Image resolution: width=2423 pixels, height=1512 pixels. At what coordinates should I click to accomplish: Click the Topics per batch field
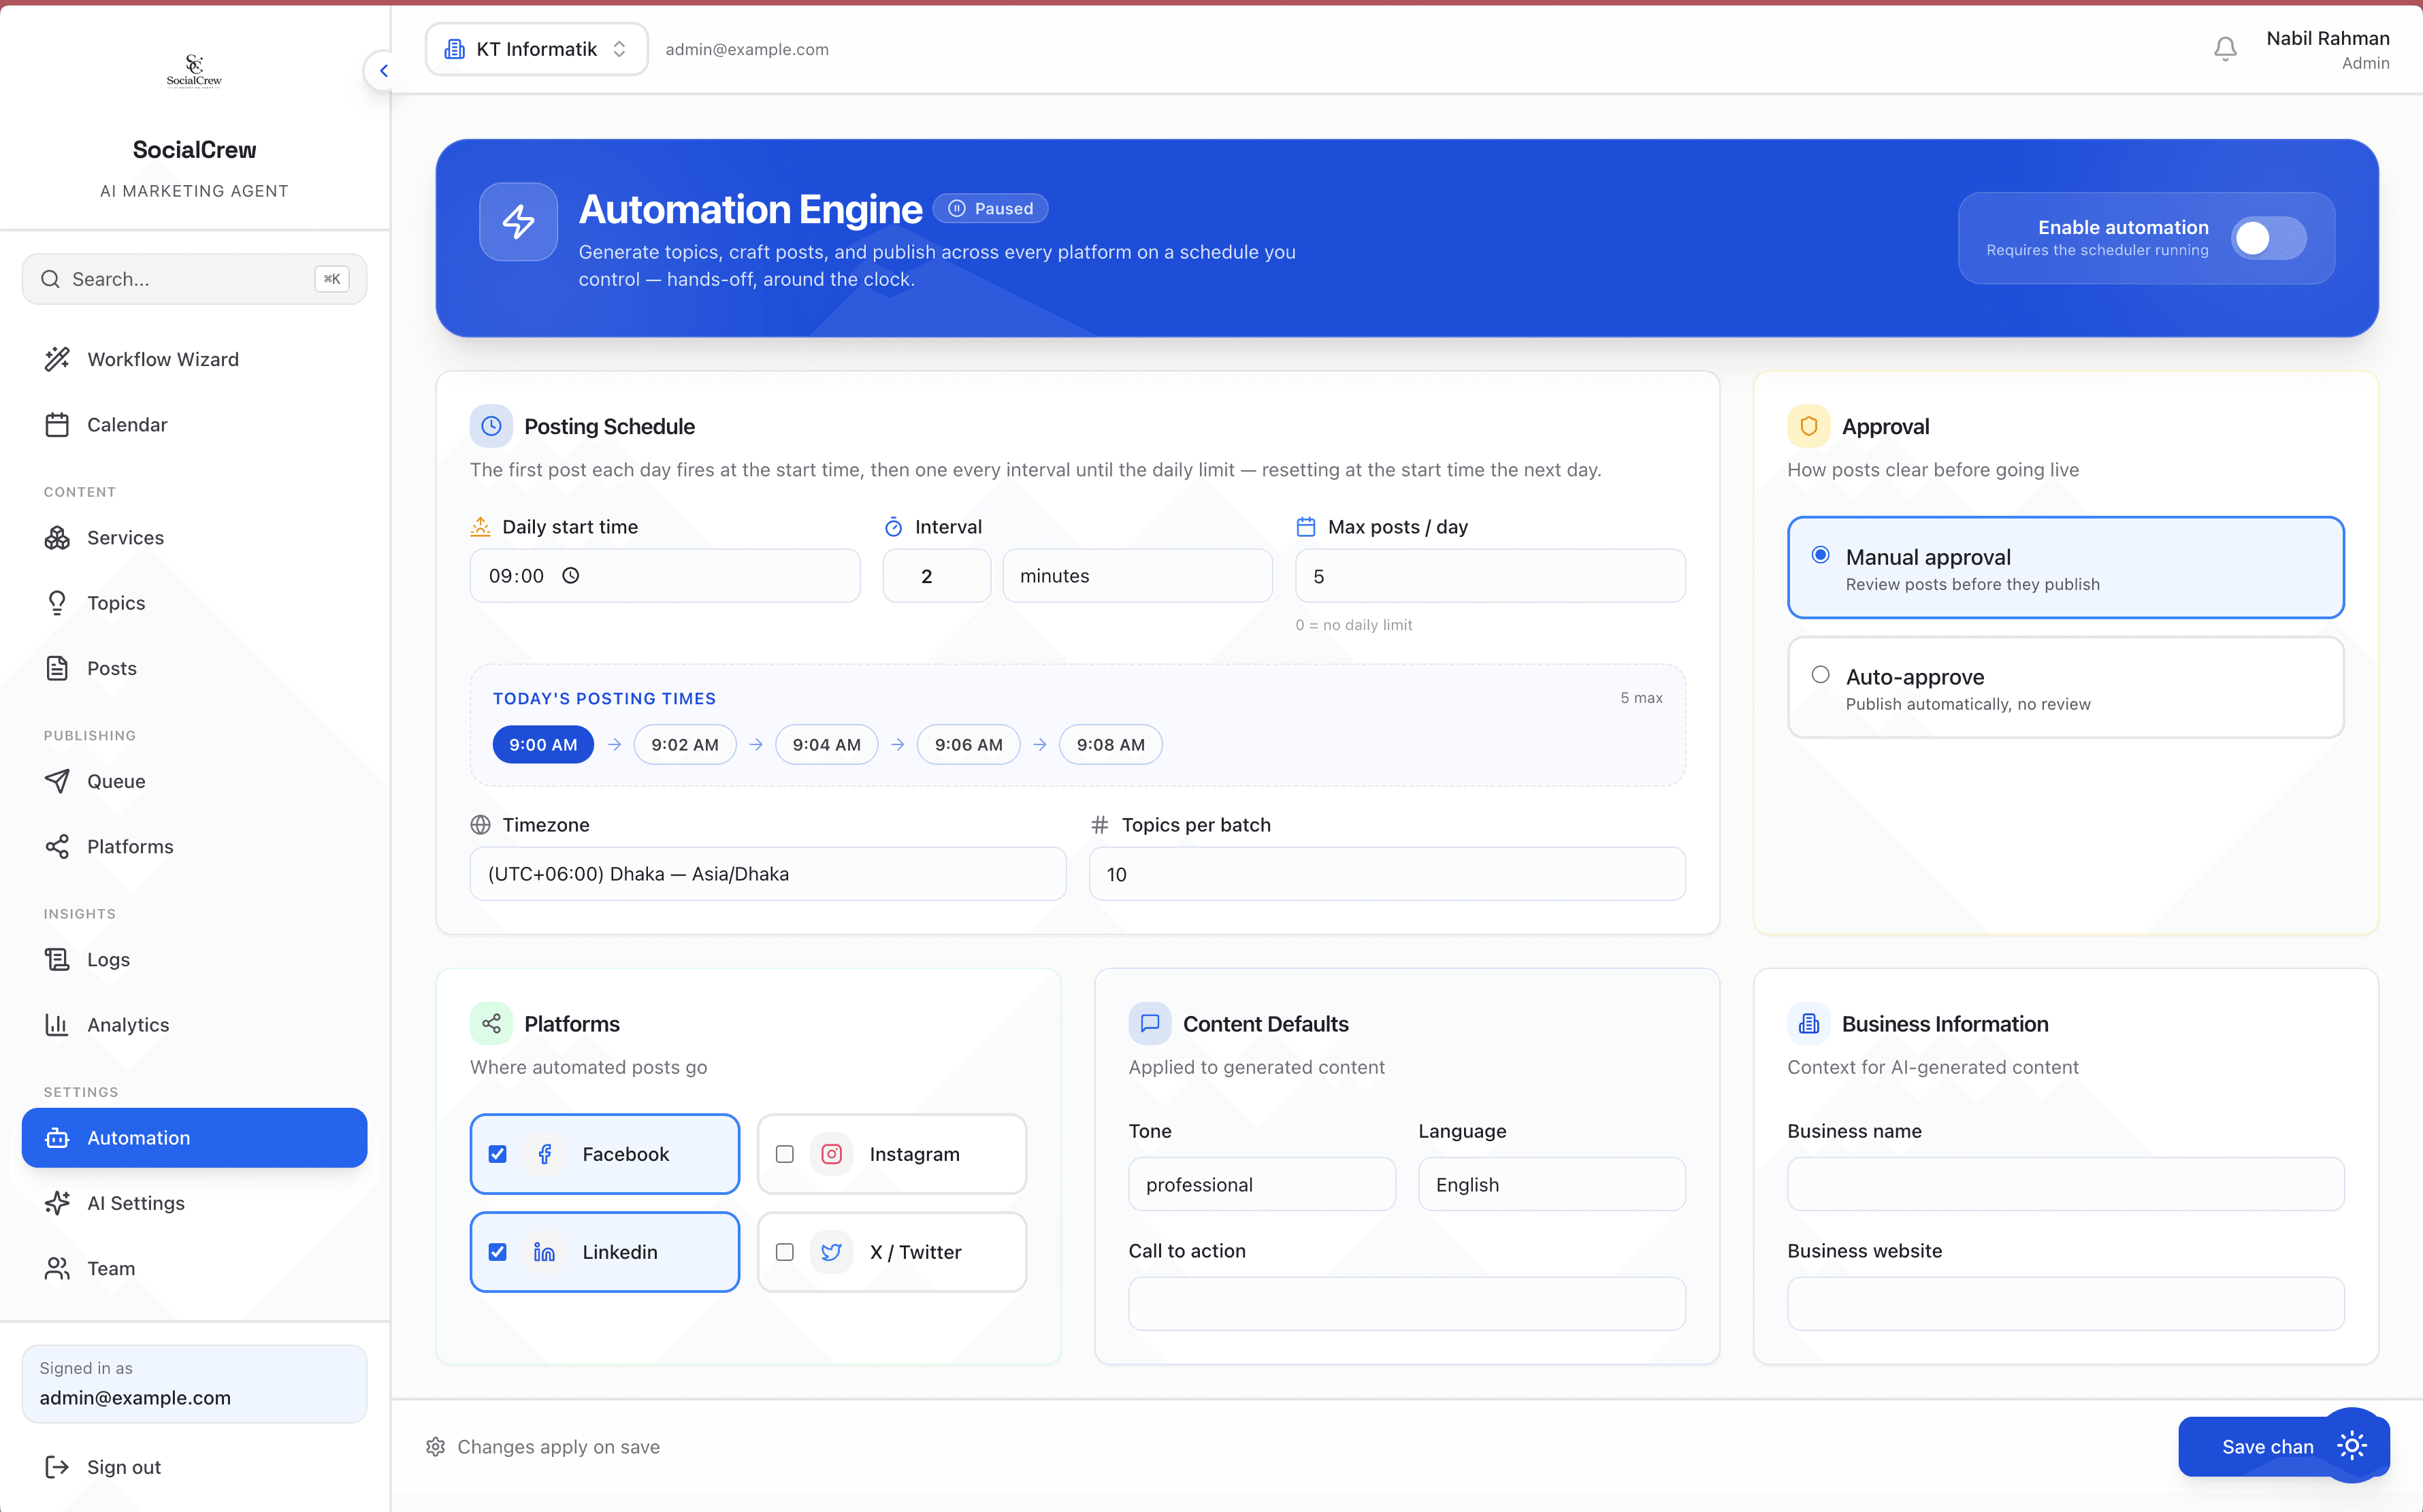pos(1387,874)
